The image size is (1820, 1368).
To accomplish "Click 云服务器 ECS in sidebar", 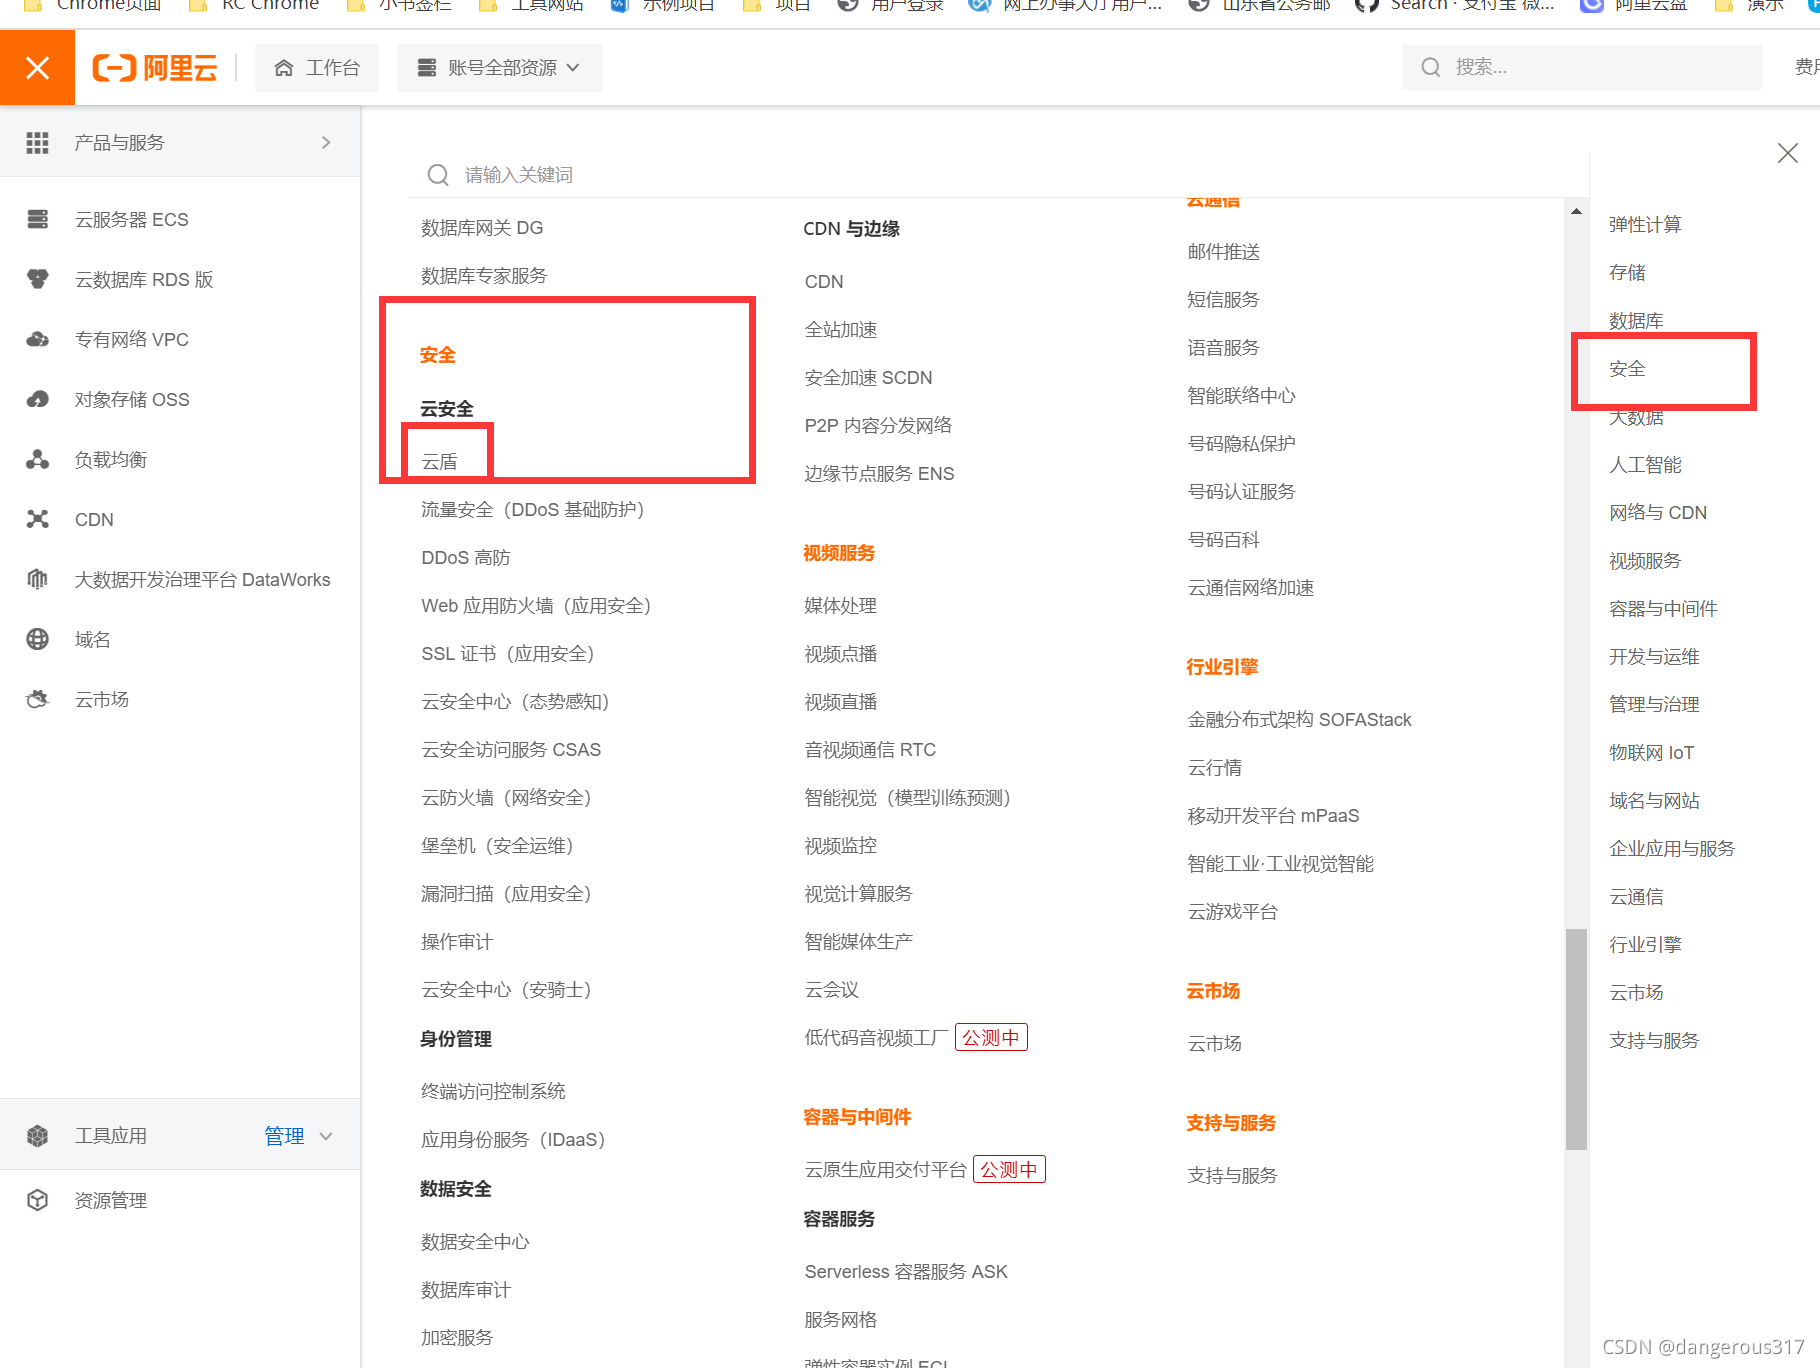I will coord(131,219).
